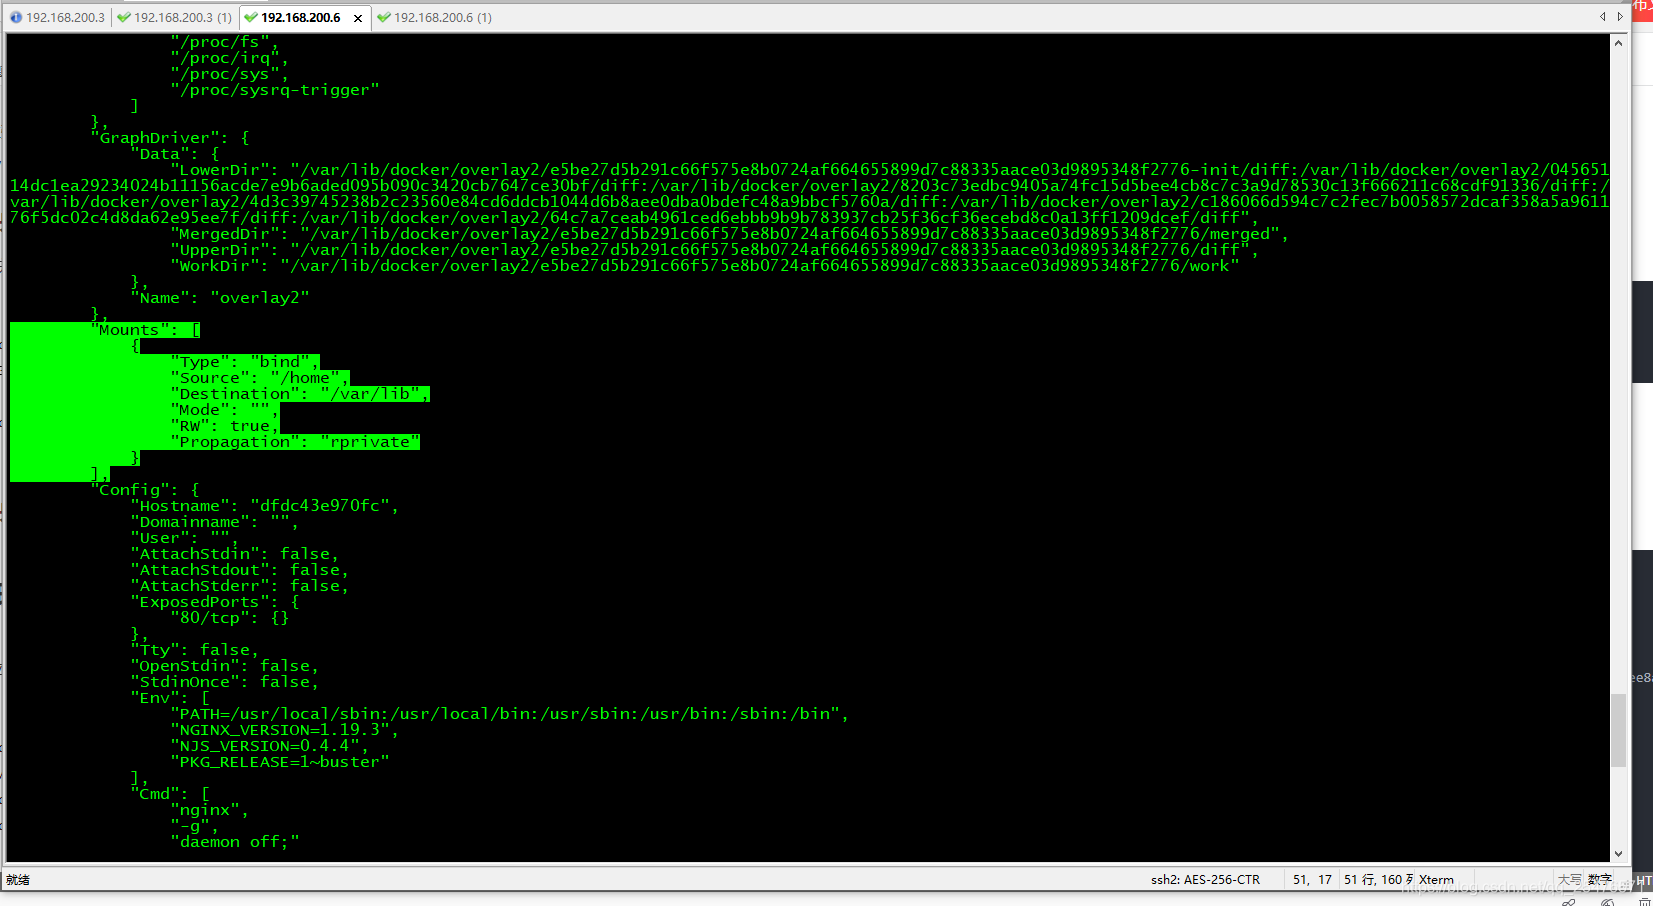Click the "OpenStdin": false line
Image resolution: width=1653 pixels, height=906 pixels.
coord(225,666)
